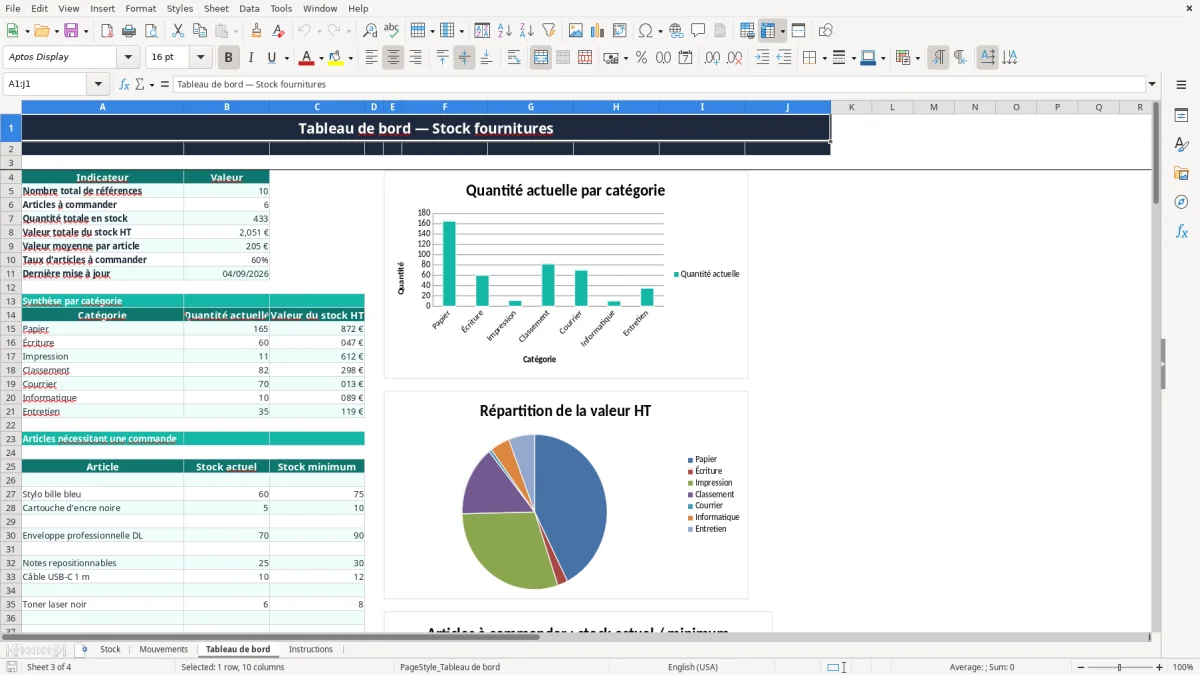Open the font size dropdown
1200x675 pixels.
click(x=201, y=57)
